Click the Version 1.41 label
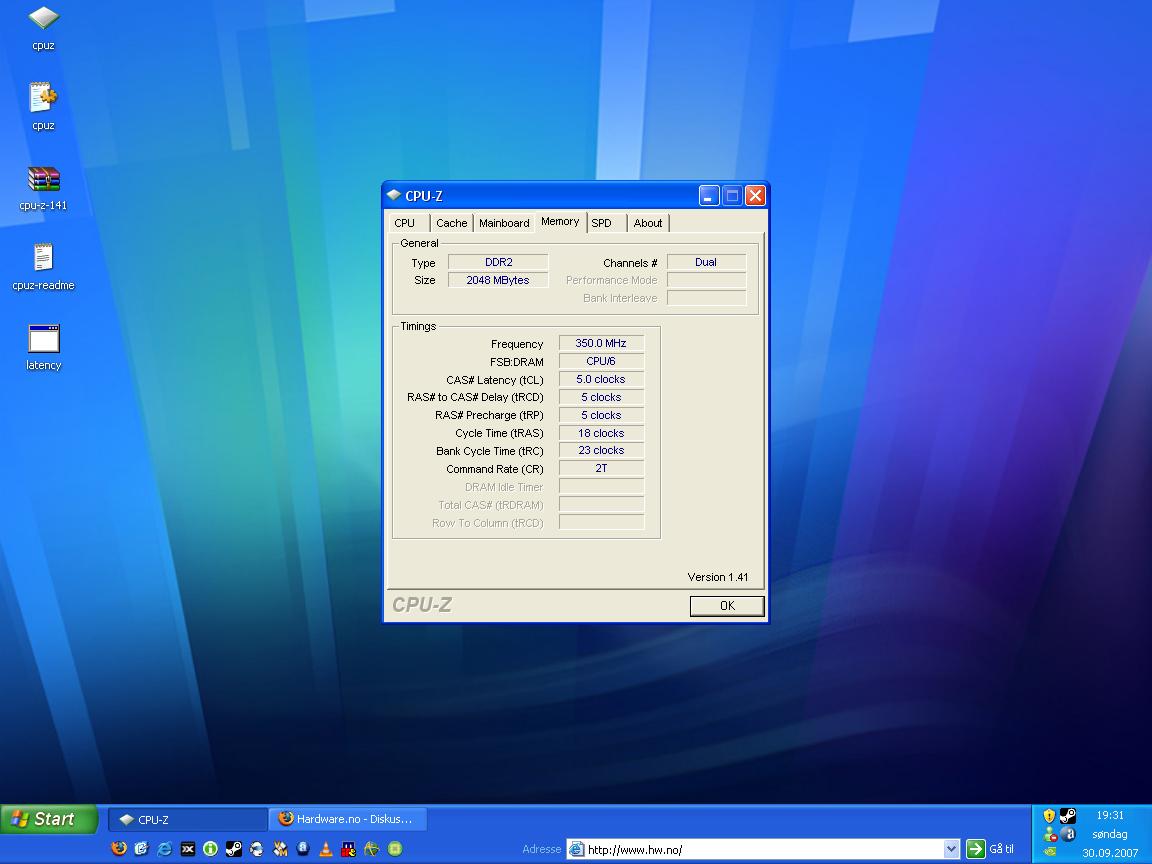Viewport: 1152px width, 864px height. click(718, 577)
